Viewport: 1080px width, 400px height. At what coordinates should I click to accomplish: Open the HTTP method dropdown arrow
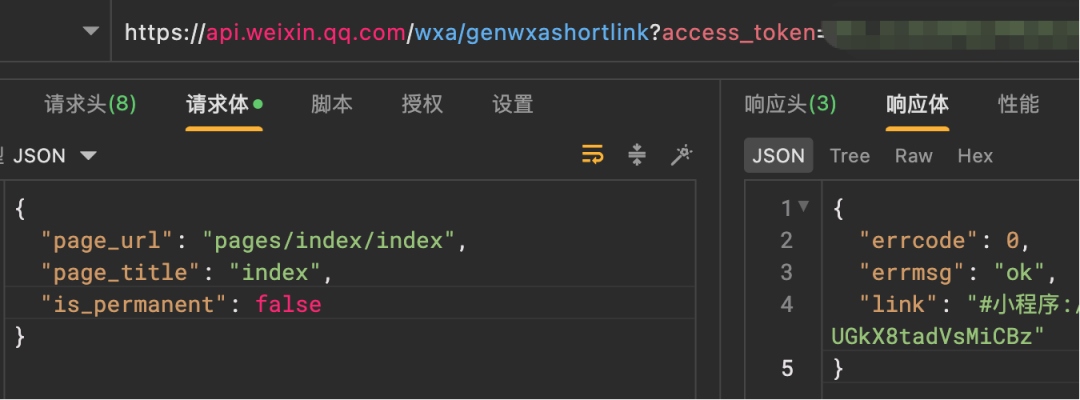click(91, 31)
